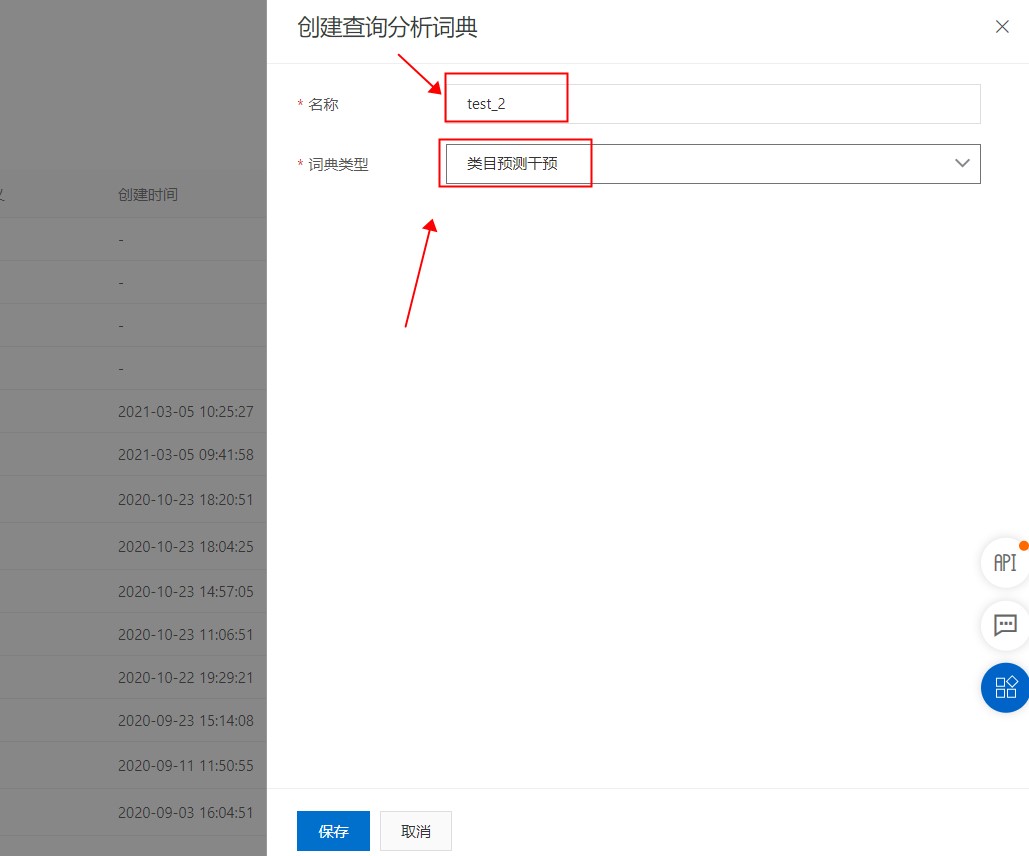
Task: Open the chat feedback icon
Action: (x=1005, y=625)
